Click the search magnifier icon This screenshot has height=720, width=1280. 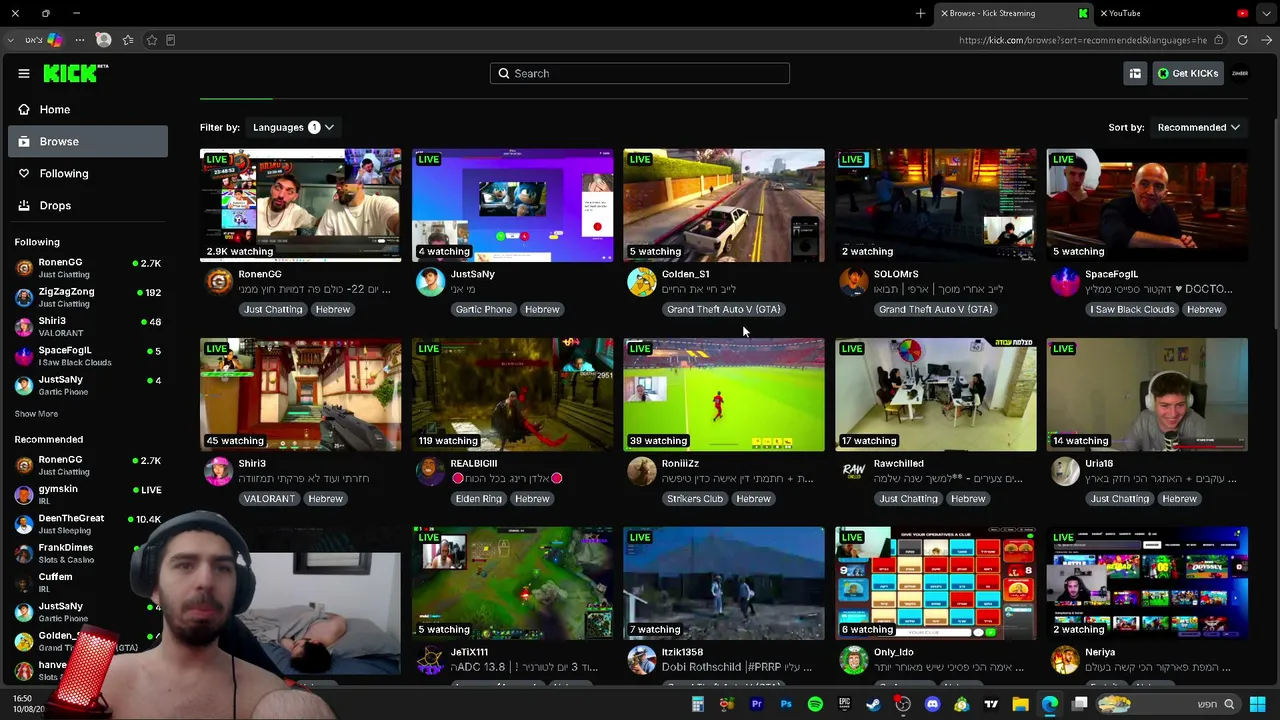tap(504, 73)
